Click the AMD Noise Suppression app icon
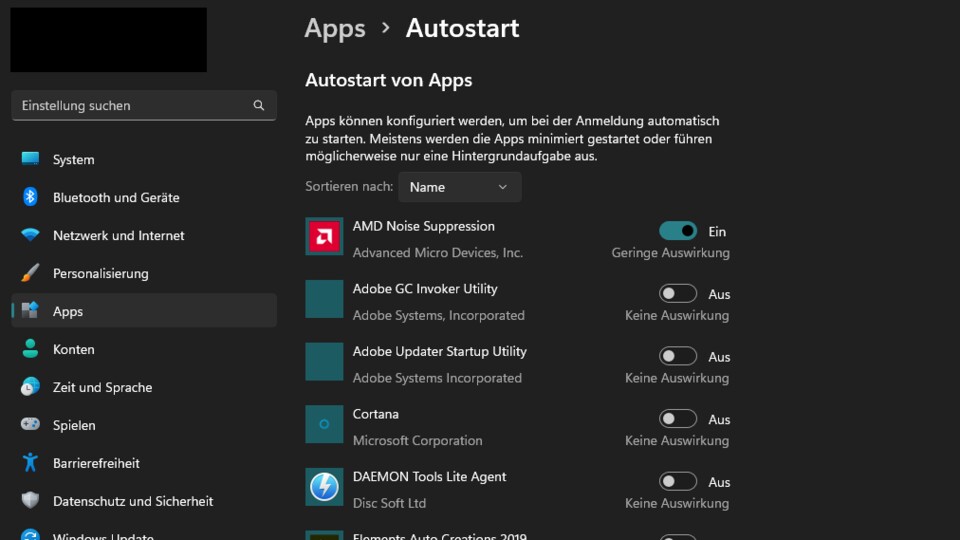The height and width of the screenshot is (540, 960). 324,236
